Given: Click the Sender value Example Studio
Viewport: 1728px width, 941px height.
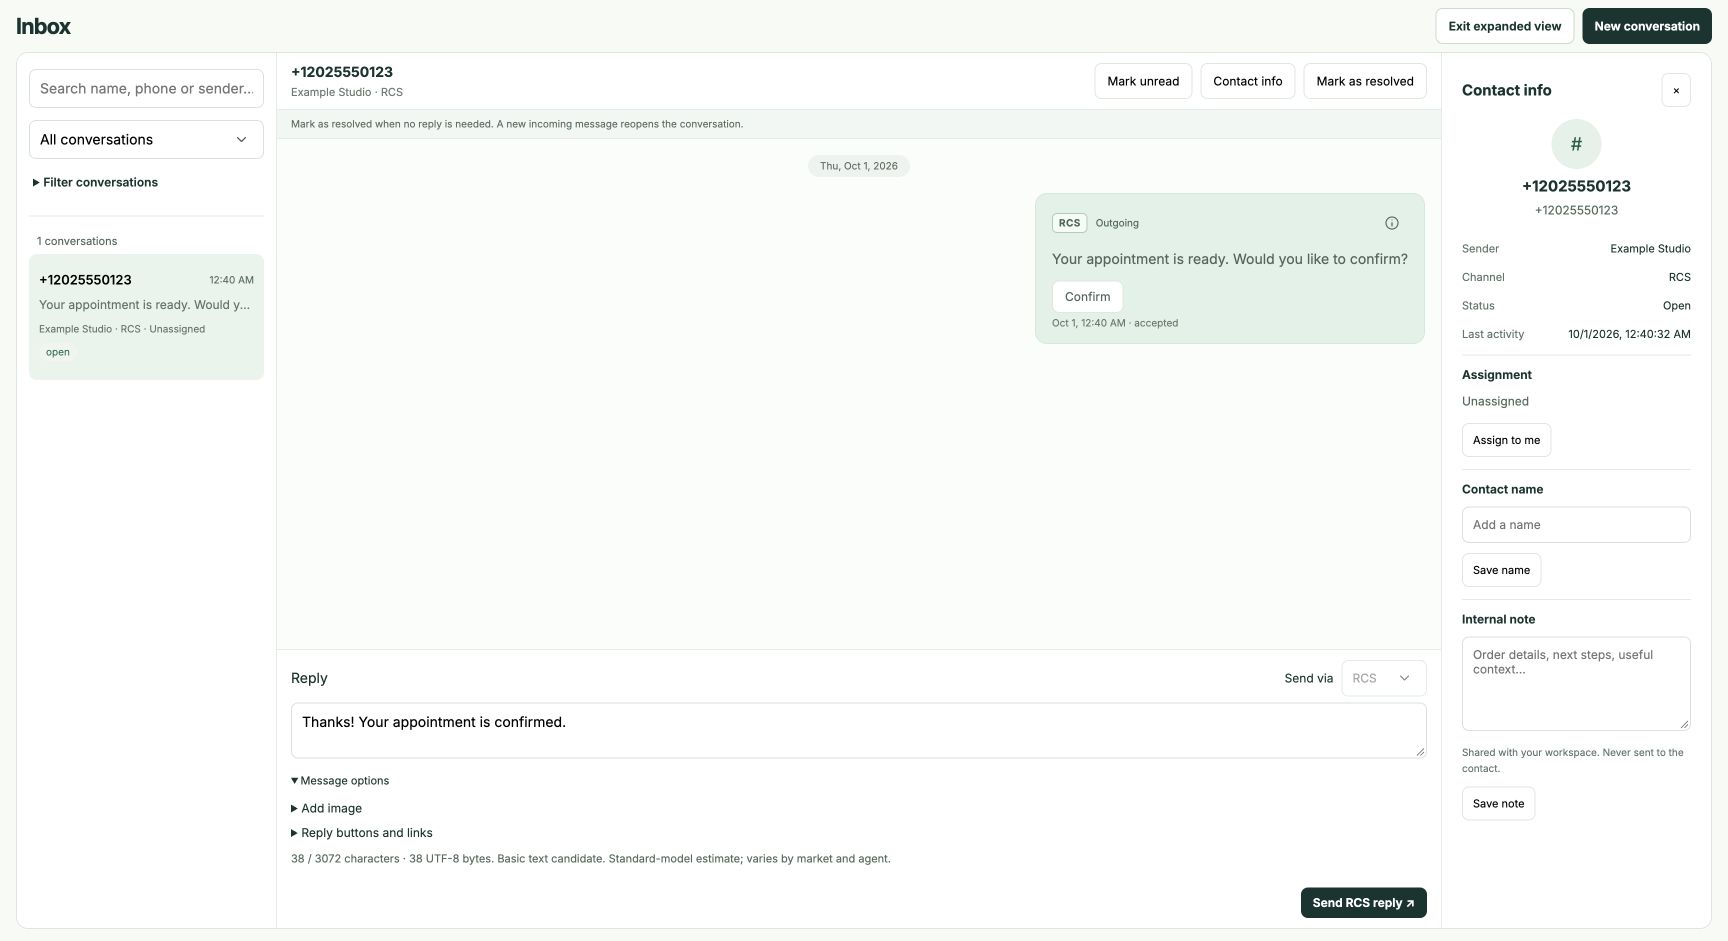Looking at the screenshot, I should [x=1650, y=249].
